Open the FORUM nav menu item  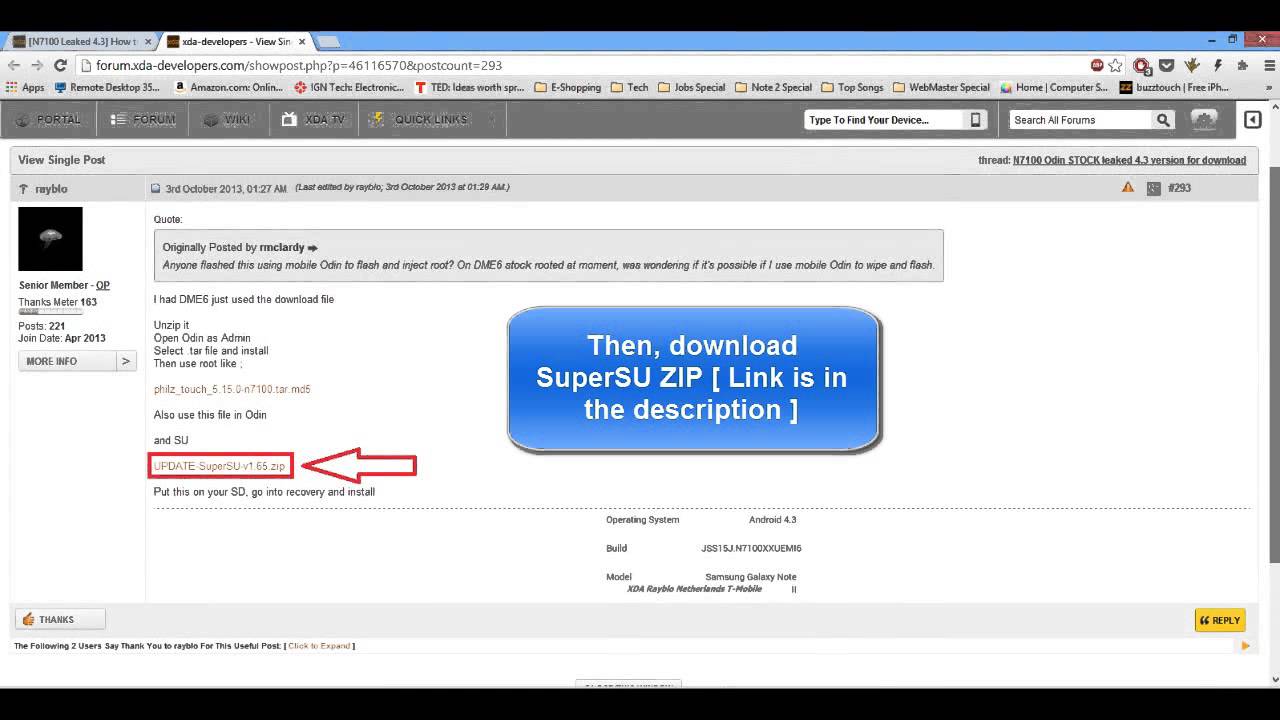point(143,119)
